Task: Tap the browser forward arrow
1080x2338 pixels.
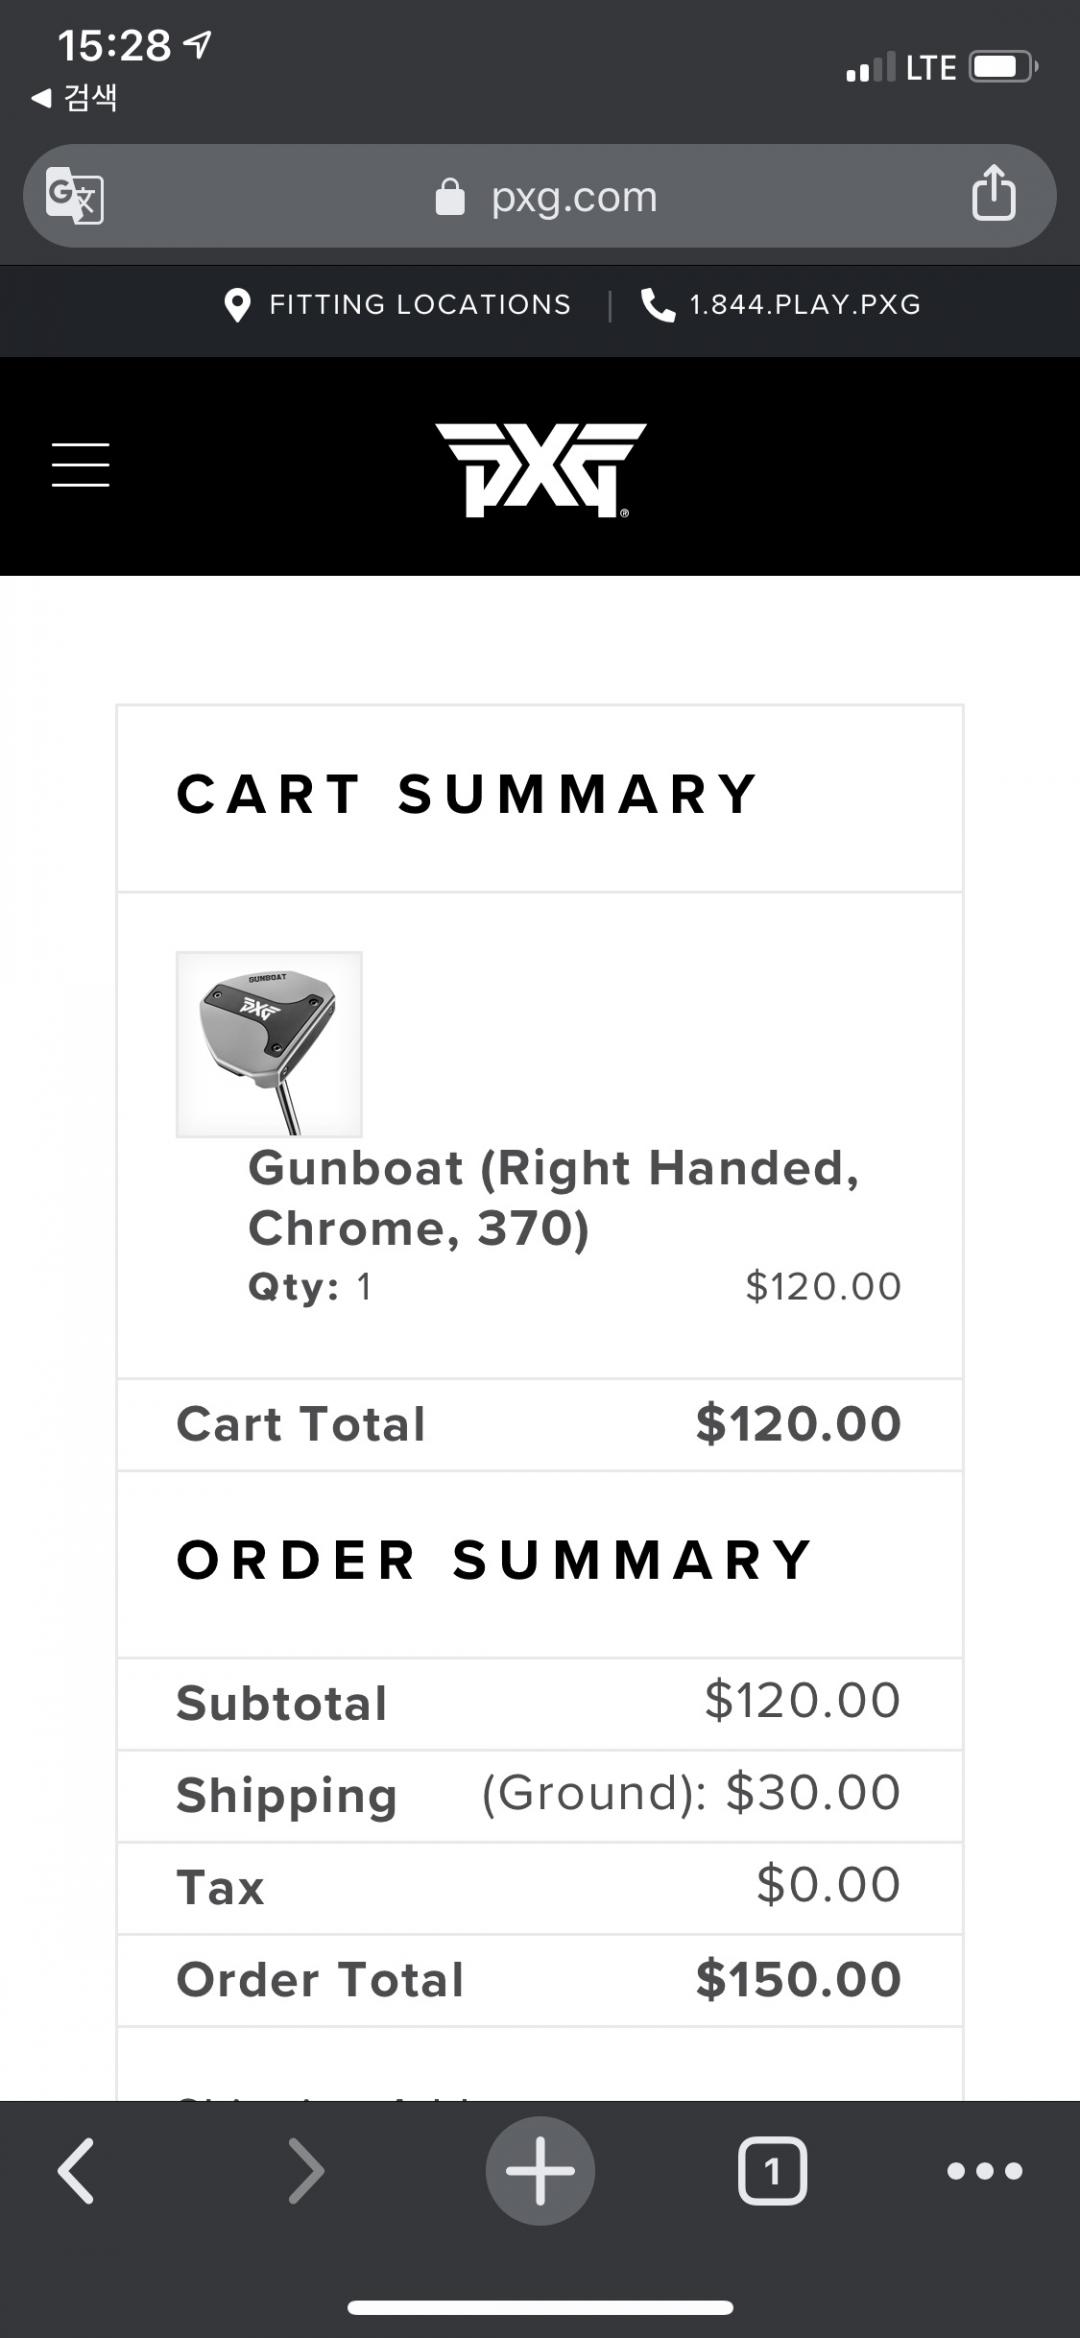Action: (x=306, y=2171)
